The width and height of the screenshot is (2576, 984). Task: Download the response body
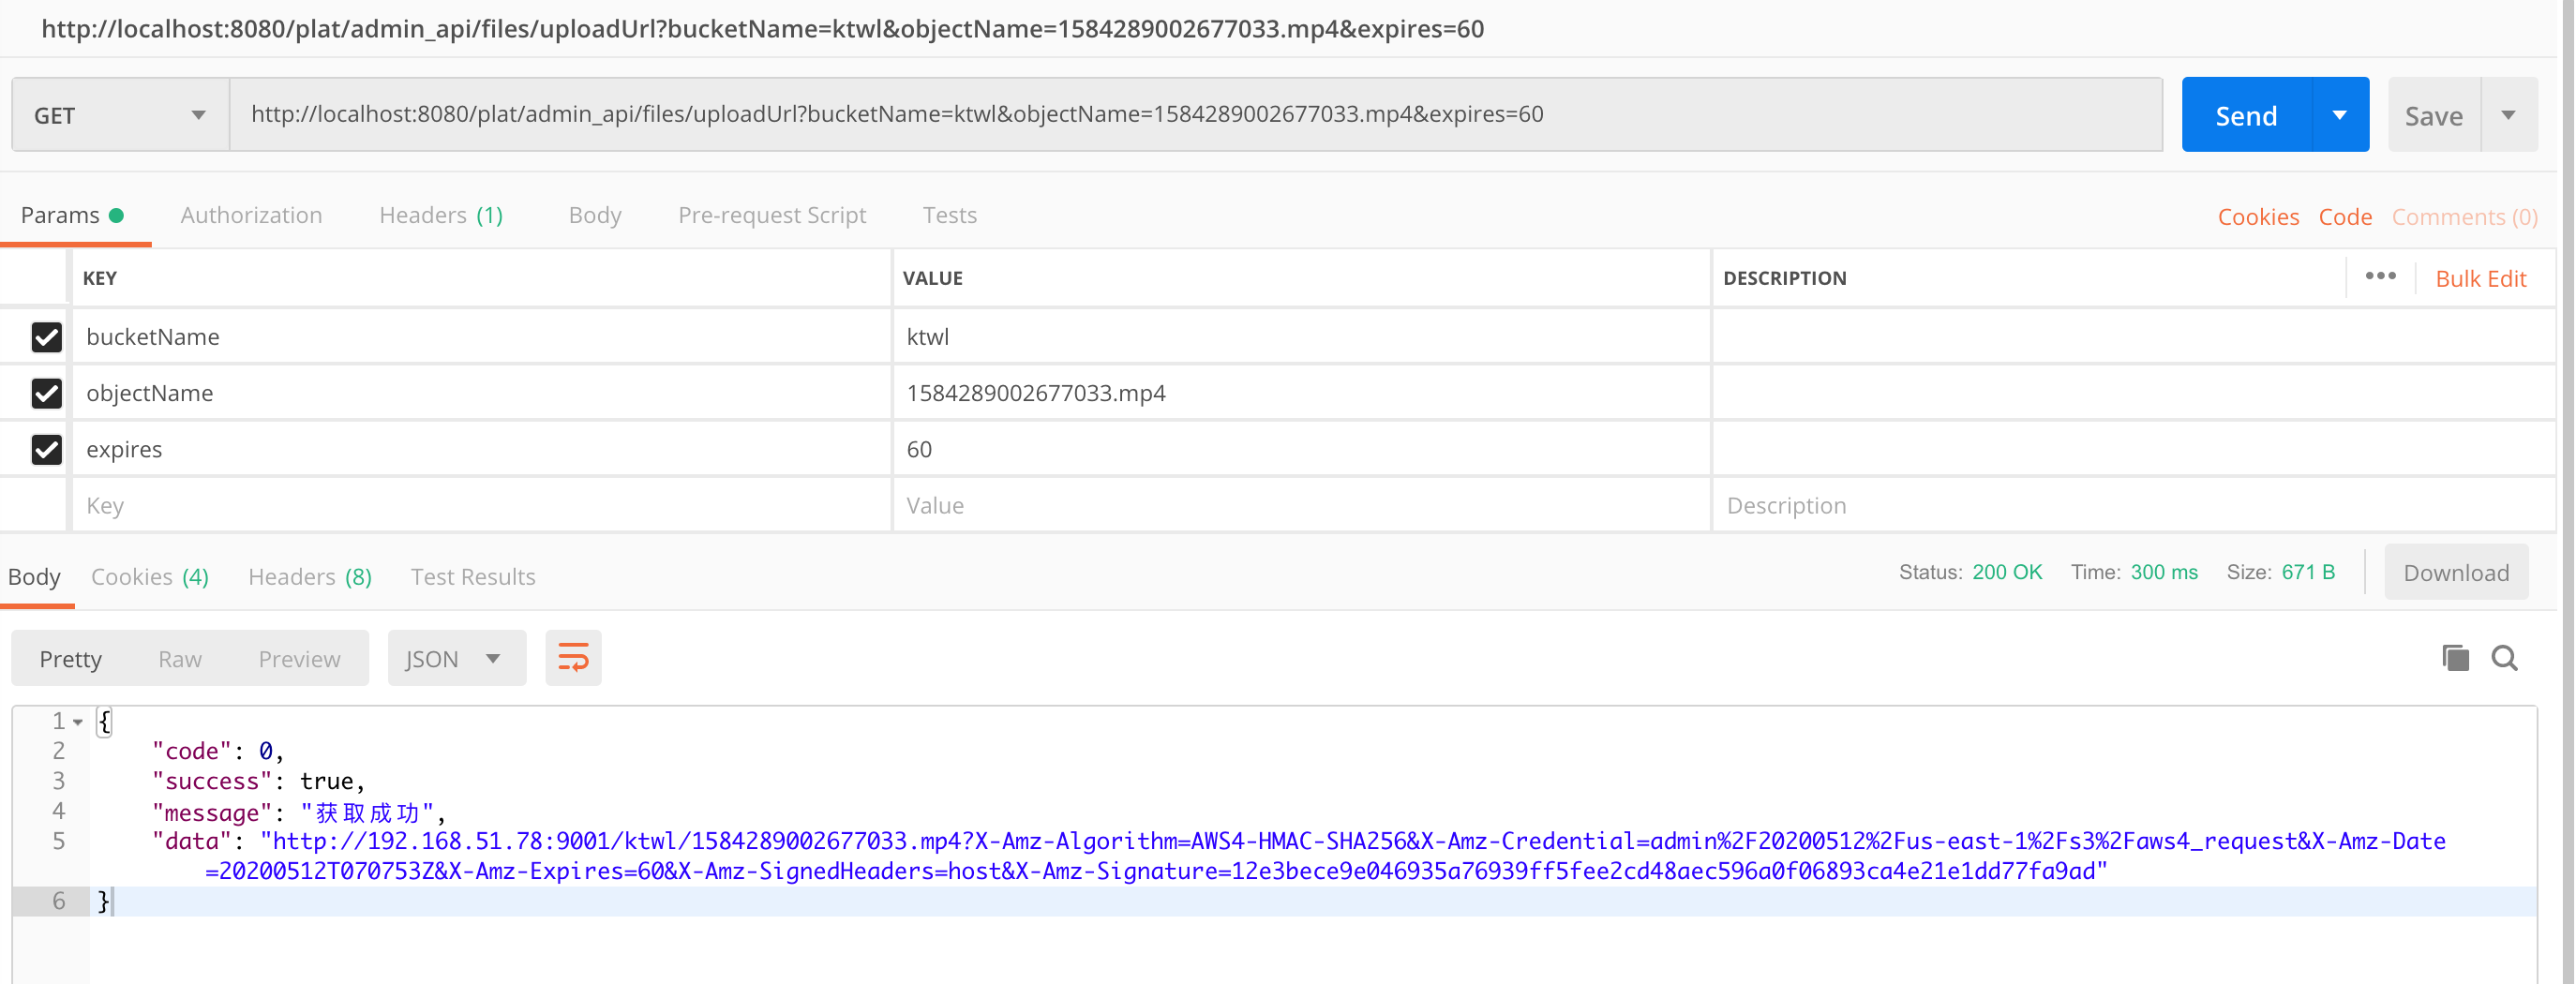click(x=2456, y=572)
